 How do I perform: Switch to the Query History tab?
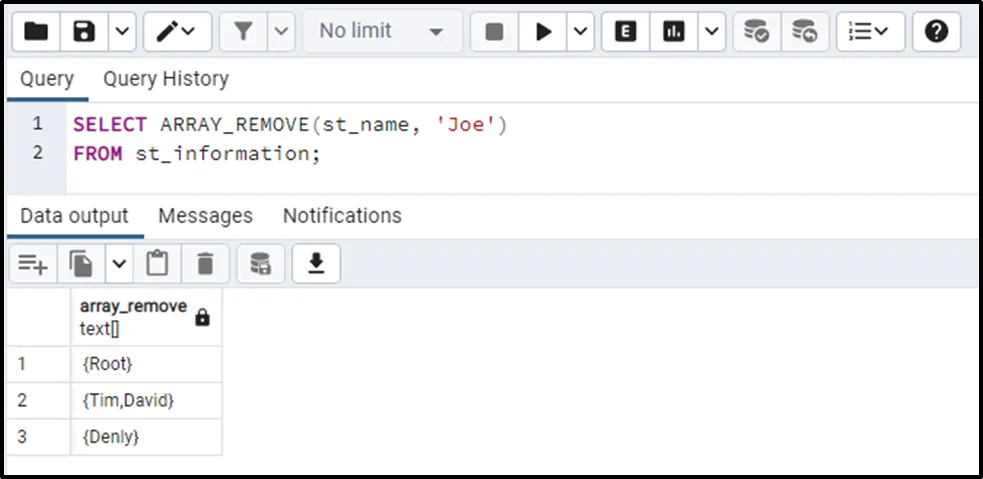166,79
